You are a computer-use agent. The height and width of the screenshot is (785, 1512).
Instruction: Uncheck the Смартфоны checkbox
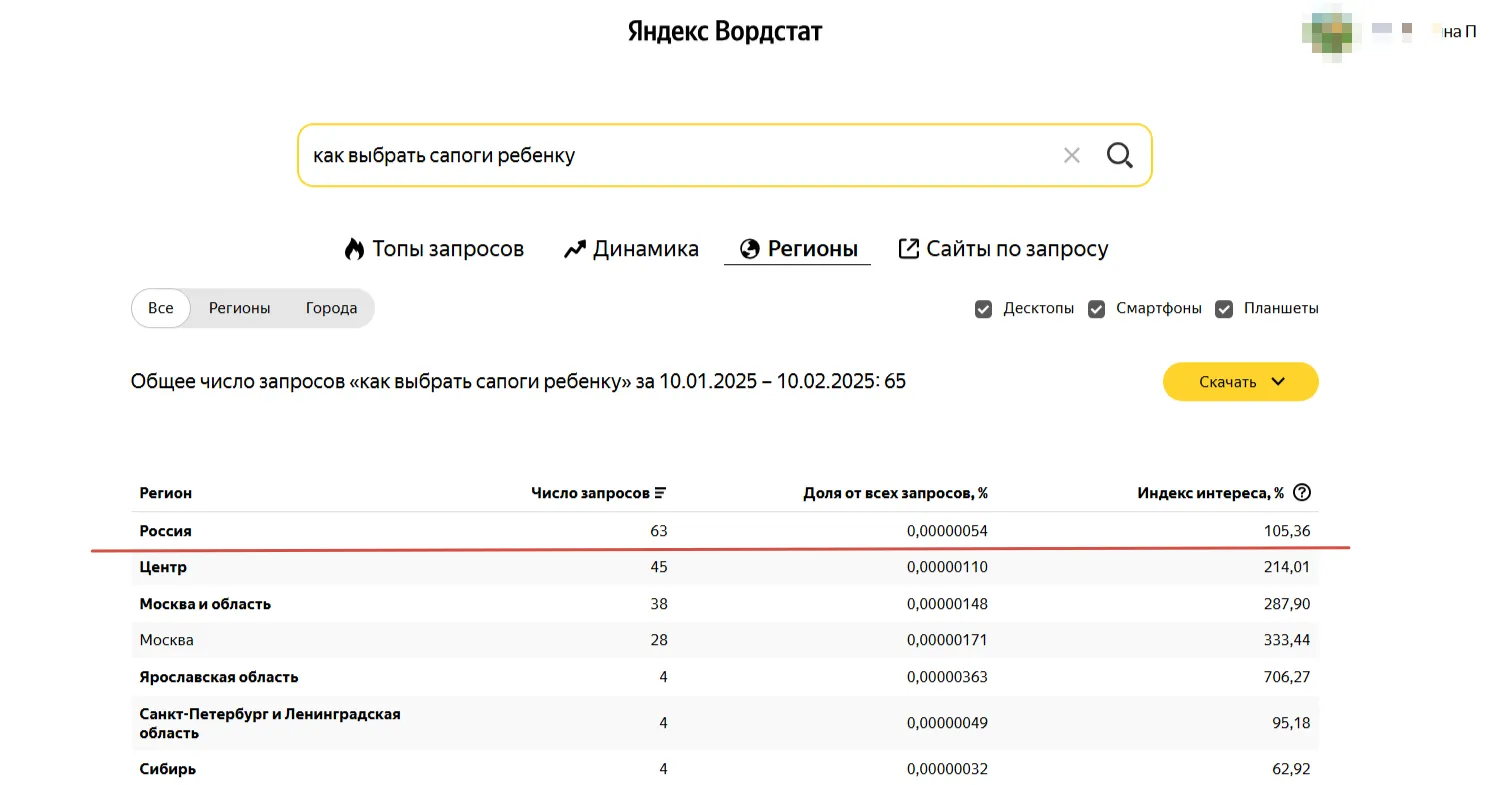1097,309
